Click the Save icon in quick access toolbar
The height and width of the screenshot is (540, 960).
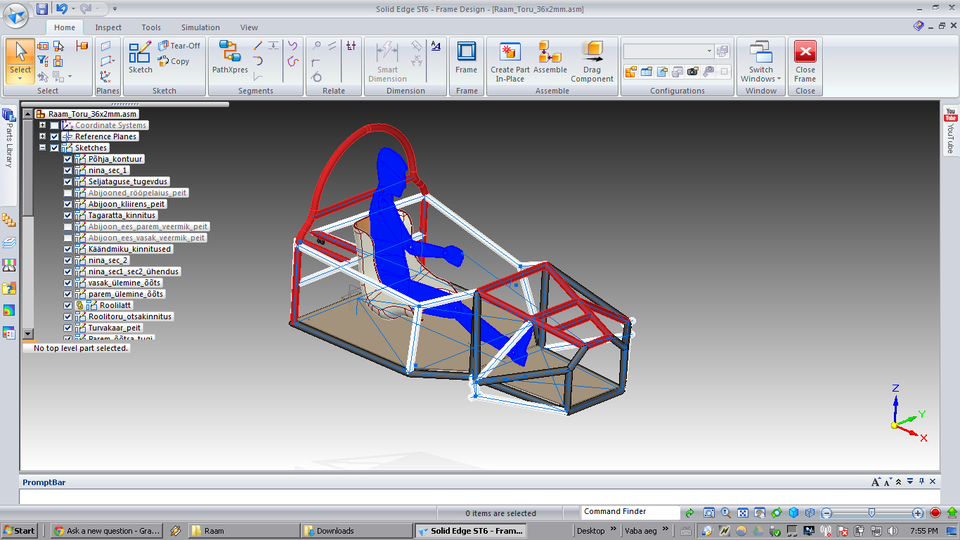42,9
